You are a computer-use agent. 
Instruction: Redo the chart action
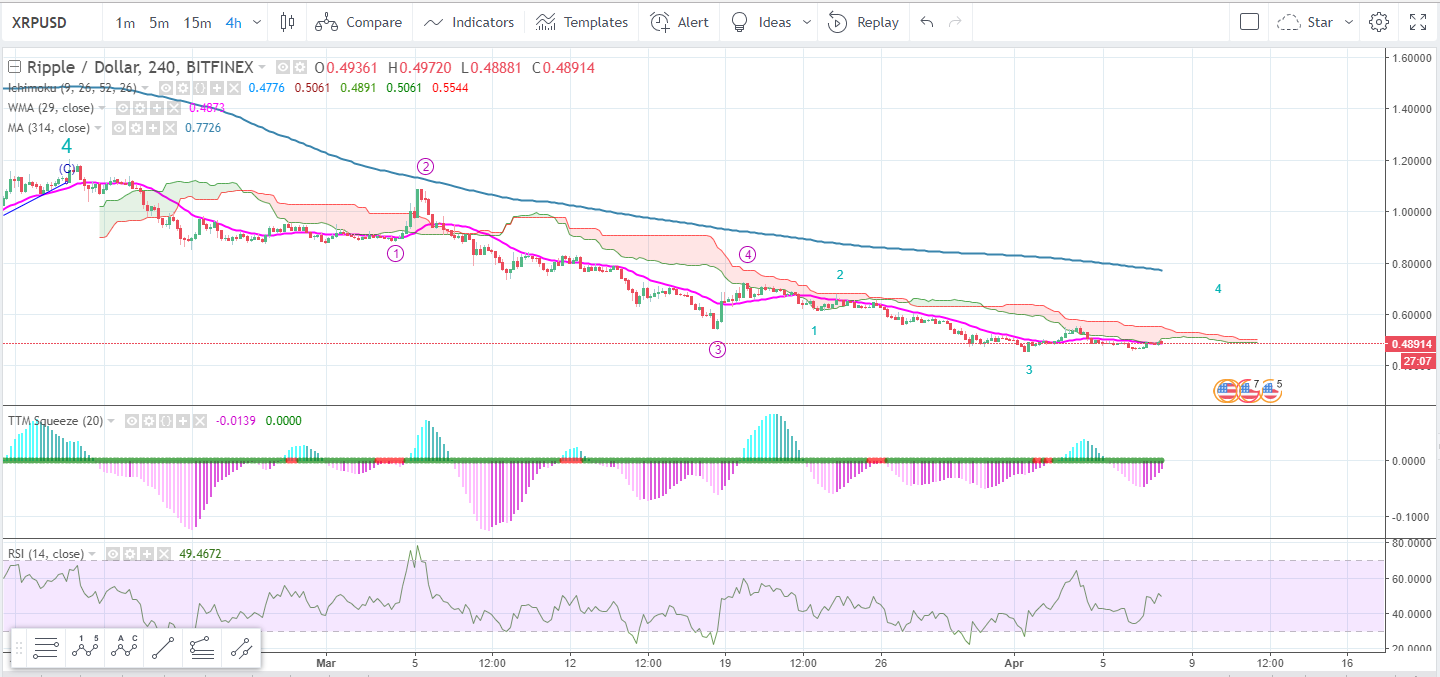(955, 22)
